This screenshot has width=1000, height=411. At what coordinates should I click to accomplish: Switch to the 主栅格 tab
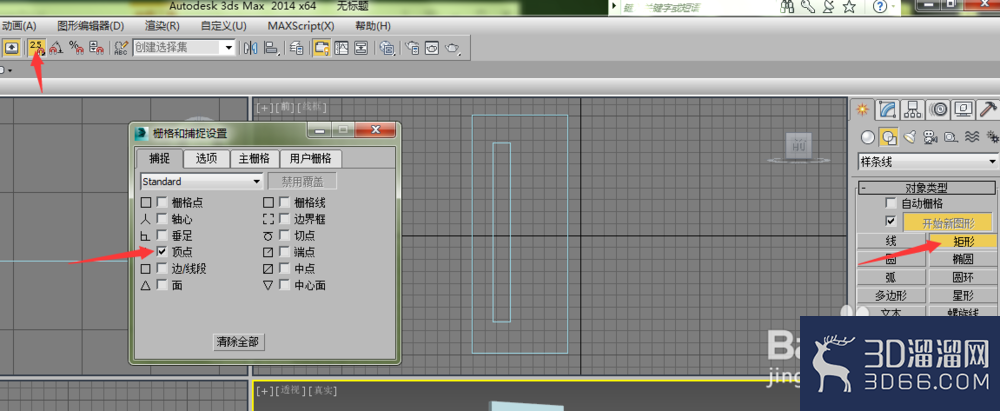point(254,158)
